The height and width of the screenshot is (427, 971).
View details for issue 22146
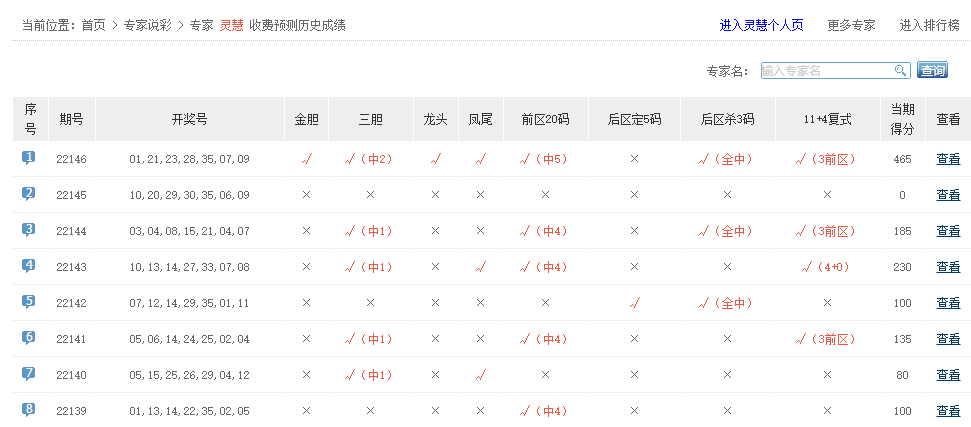(x=947, y=159)
